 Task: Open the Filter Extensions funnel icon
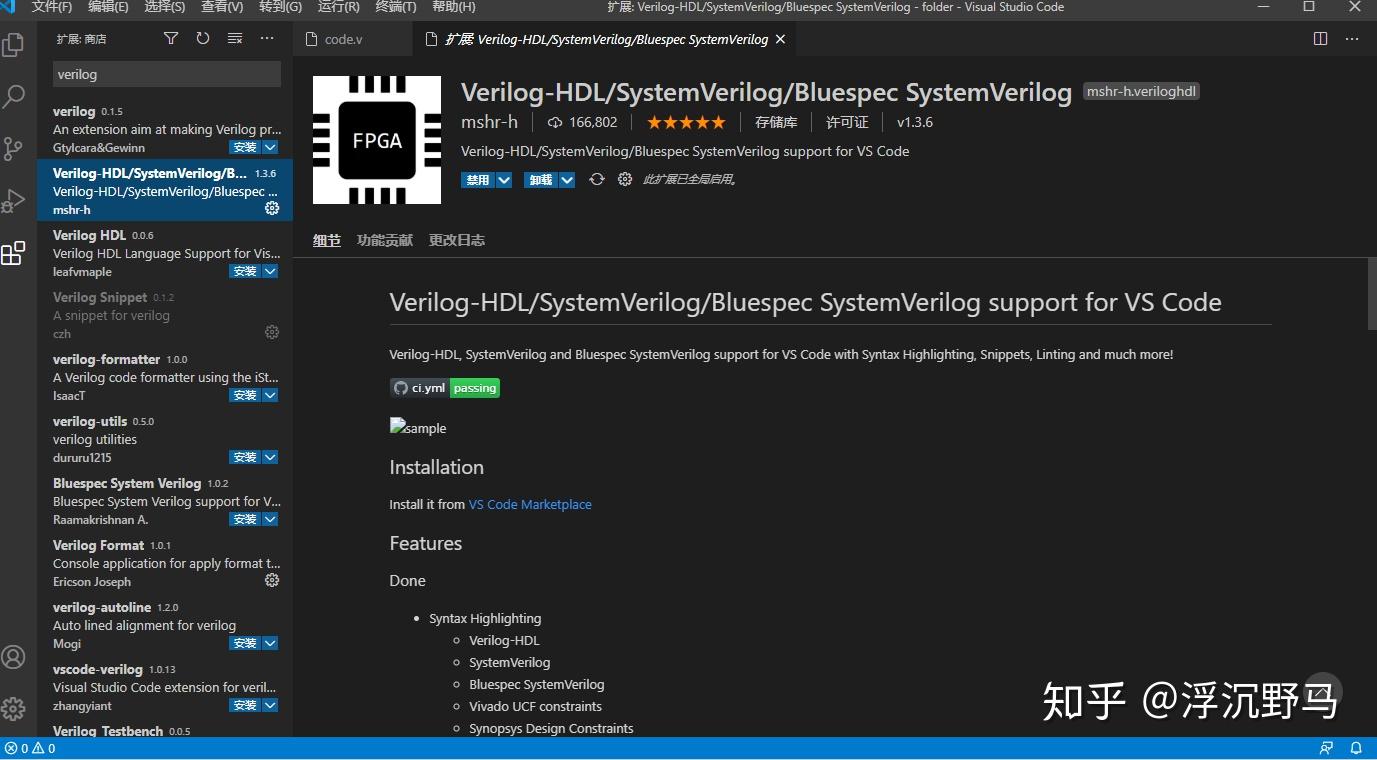coord(170,38)
